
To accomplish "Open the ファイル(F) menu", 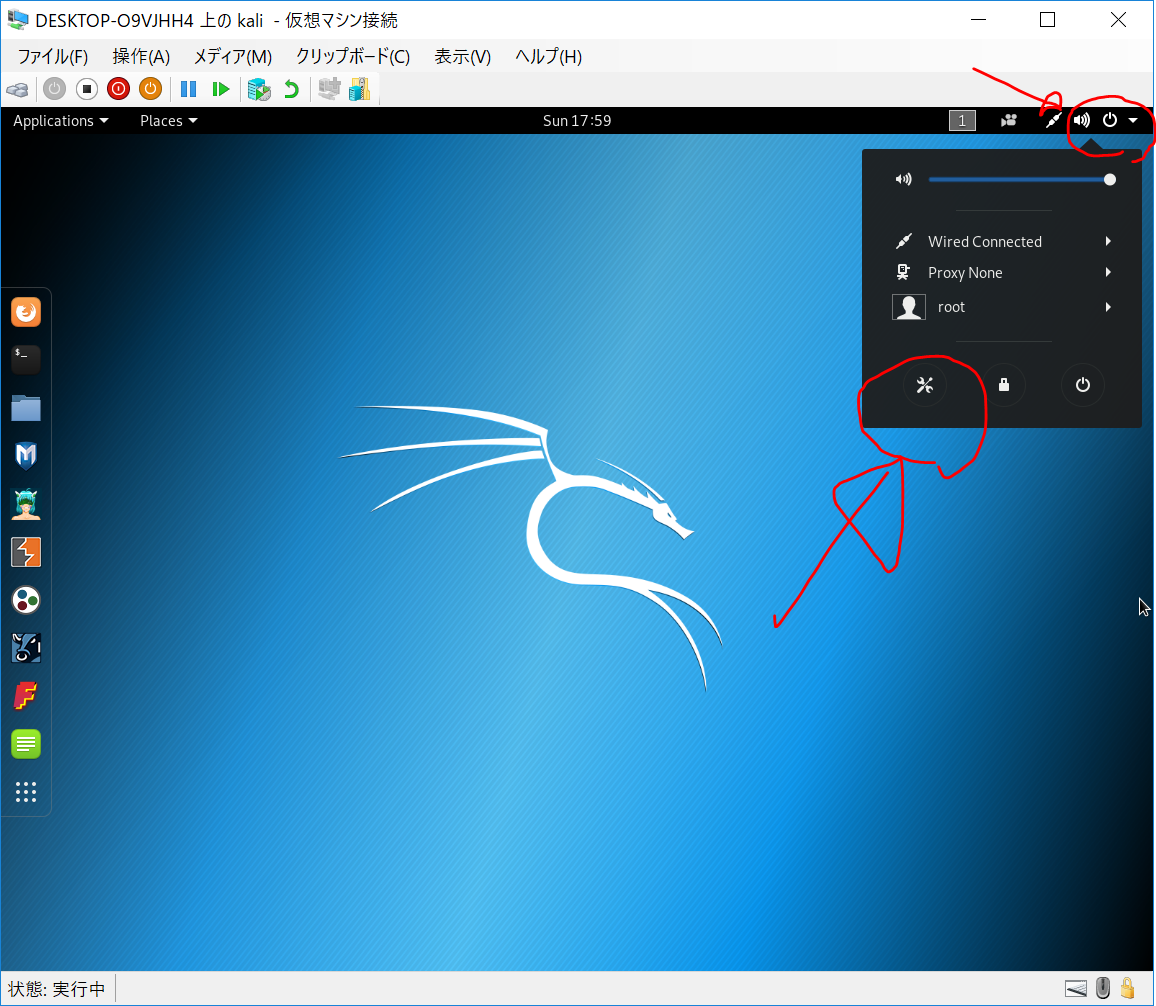I will (53, 57).
